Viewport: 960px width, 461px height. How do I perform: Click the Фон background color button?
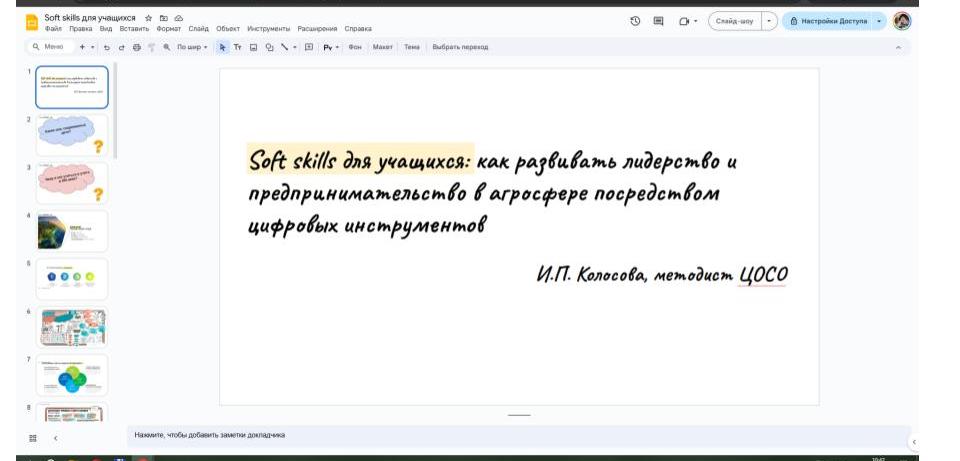(354, 47)
